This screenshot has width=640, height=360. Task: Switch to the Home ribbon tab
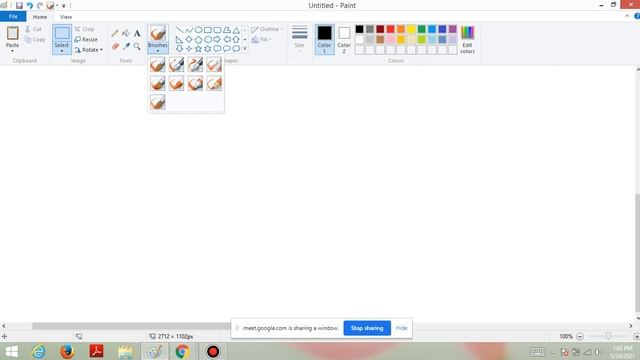click(40, 17)
